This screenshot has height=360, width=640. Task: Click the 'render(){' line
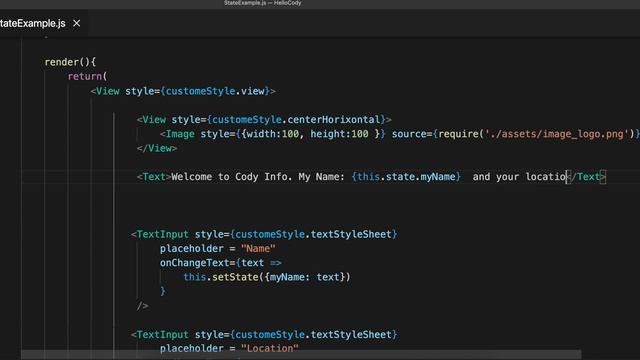70,62
